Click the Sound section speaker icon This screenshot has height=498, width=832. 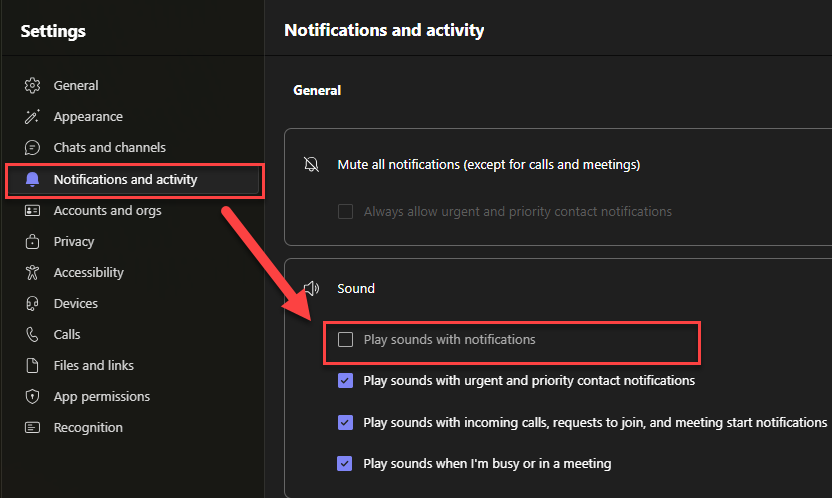click(311, 289)
